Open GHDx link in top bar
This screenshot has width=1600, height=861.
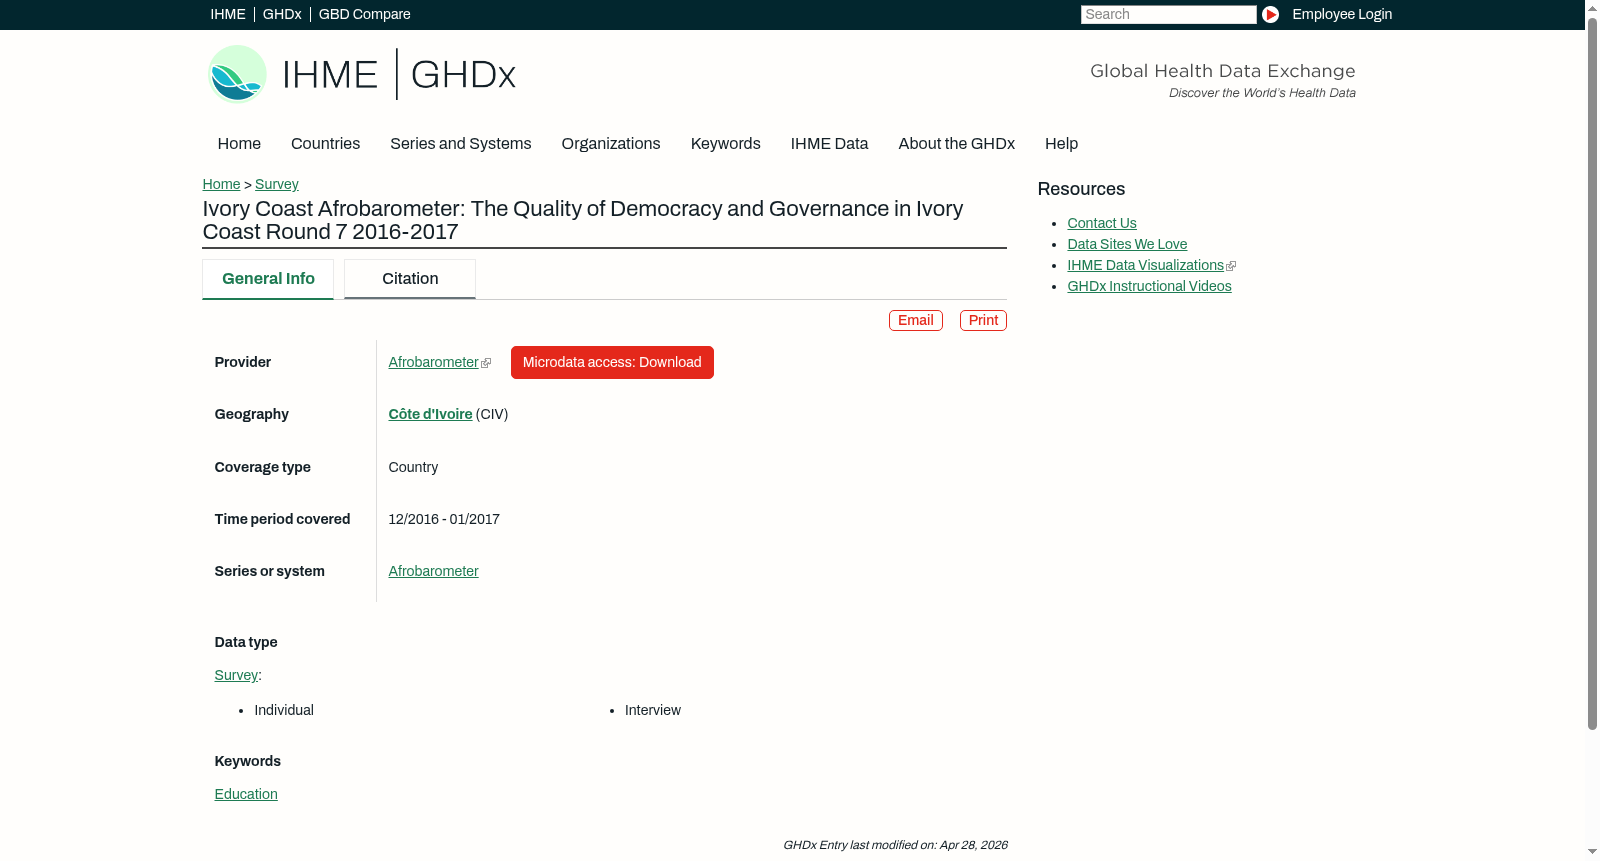tap(282, 14)
